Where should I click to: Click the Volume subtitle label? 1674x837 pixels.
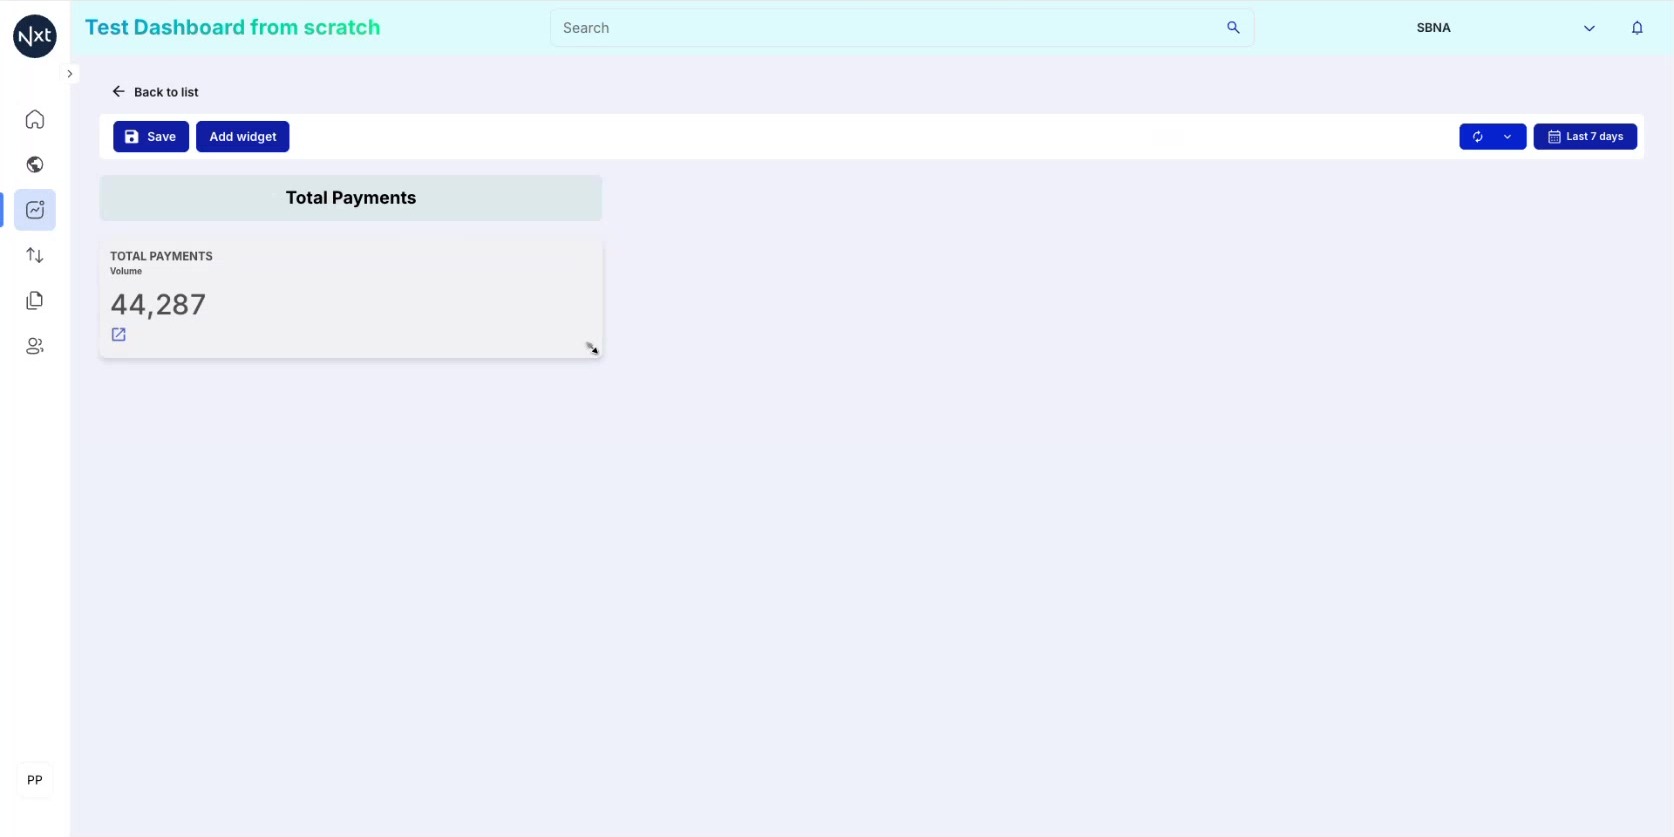pos(126,271)
